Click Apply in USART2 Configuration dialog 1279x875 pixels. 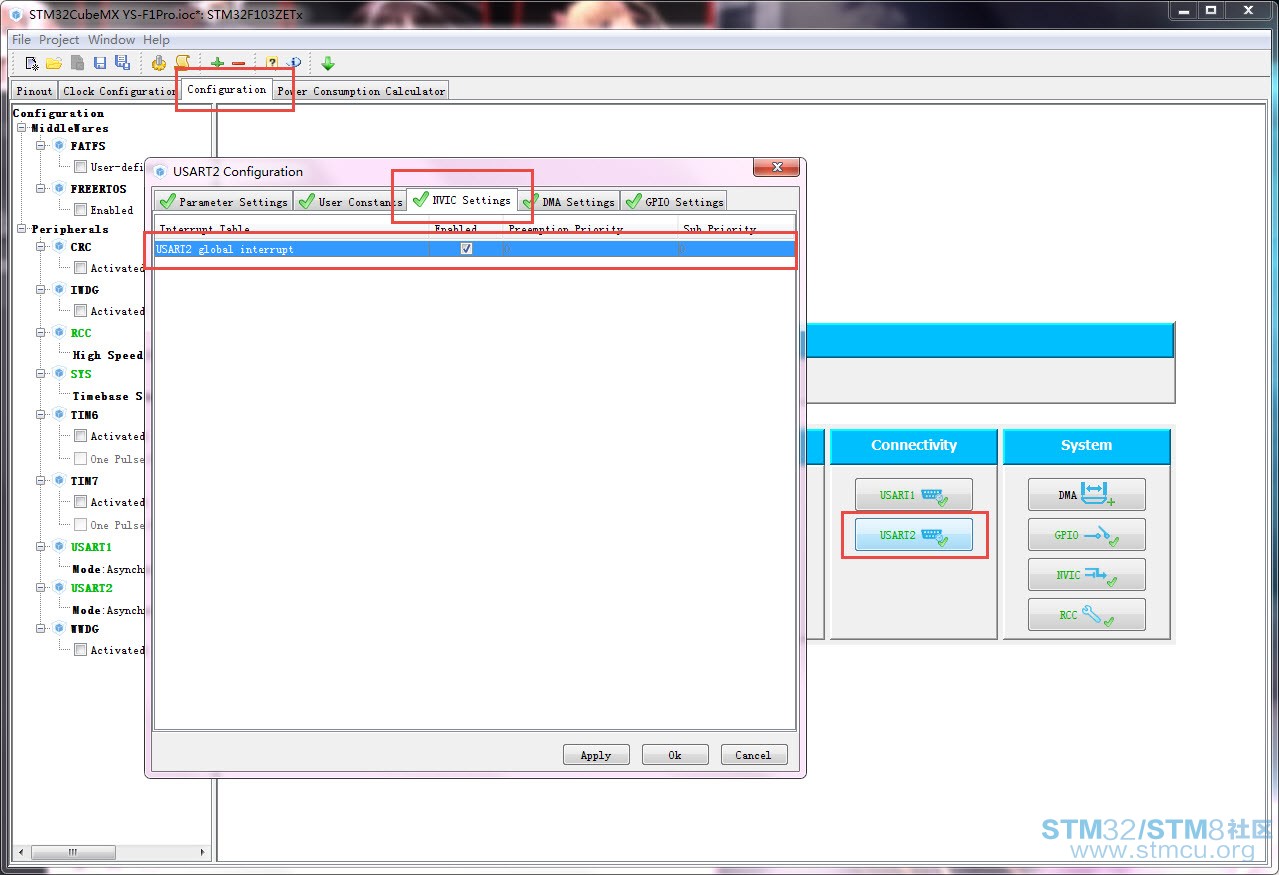pyautogui.click(x=596, y=755)
